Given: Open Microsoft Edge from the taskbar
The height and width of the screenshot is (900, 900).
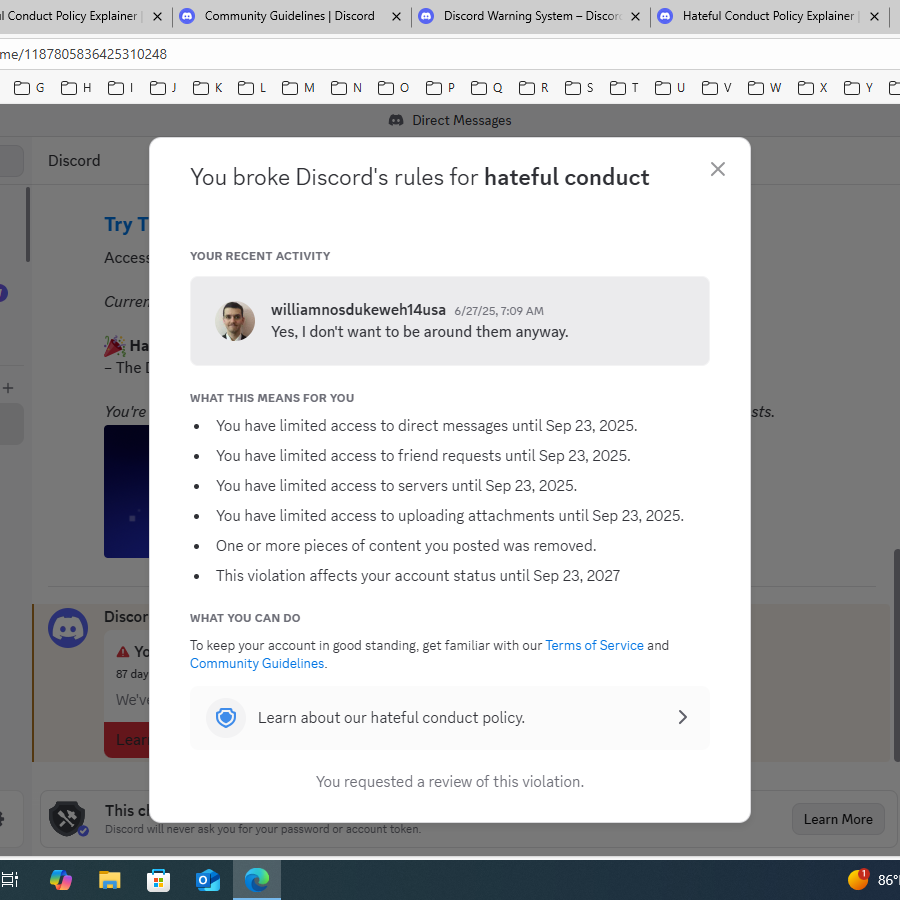Looking at the screenshot, I should [257, 879].
